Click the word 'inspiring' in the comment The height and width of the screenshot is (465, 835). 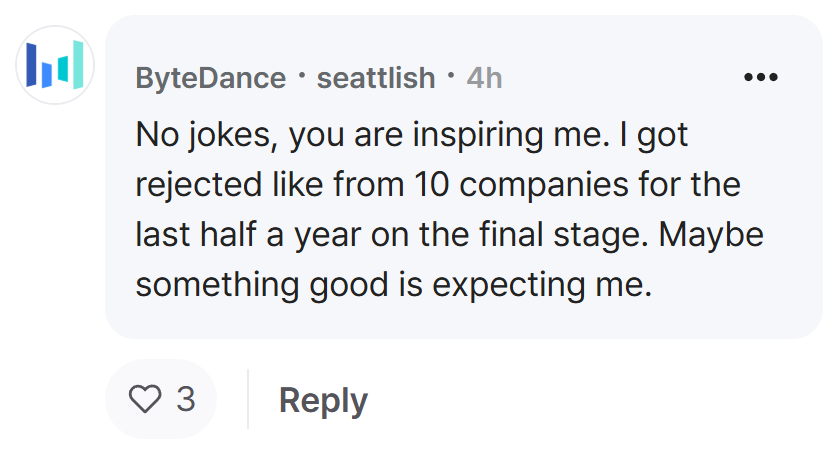pyautogui.click(x=478, y=135)
